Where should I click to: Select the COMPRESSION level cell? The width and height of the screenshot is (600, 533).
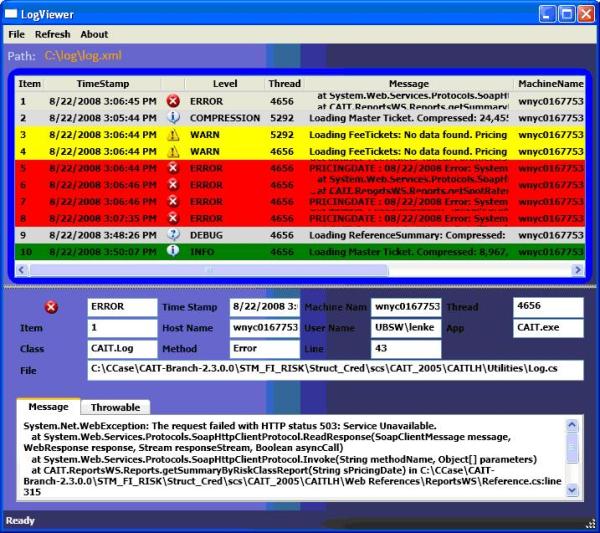[225, 118]
